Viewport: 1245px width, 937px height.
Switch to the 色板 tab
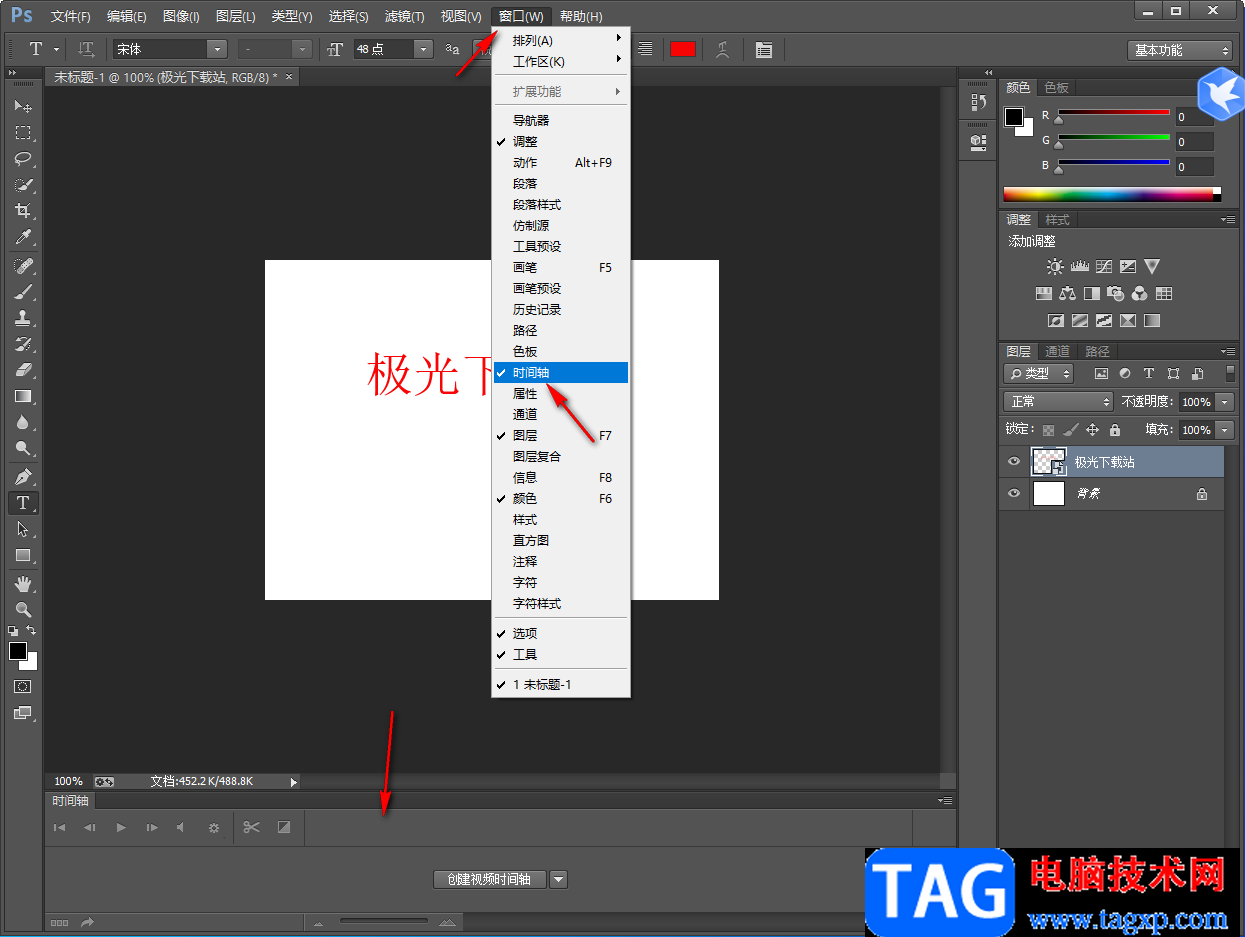[1056, 87]
